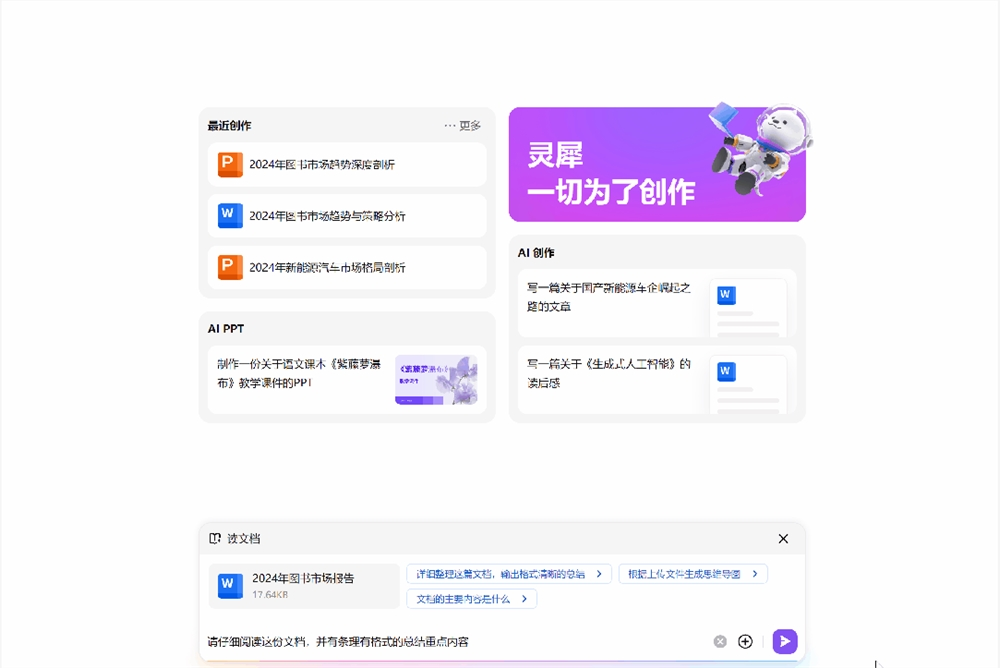Click the orange PPT icon on 2024年图书市场趋势深度剖析
The image size is (1000, 668).
point(230,164)
